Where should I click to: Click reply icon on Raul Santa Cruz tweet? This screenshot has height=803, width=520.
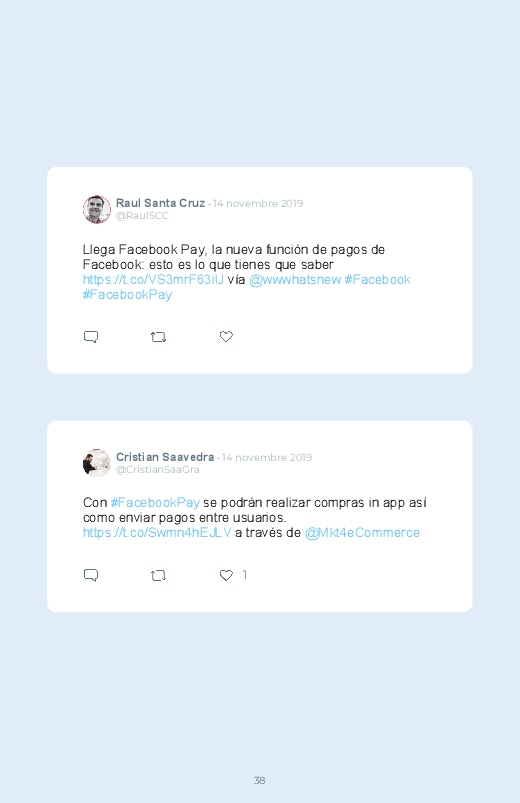91,337
